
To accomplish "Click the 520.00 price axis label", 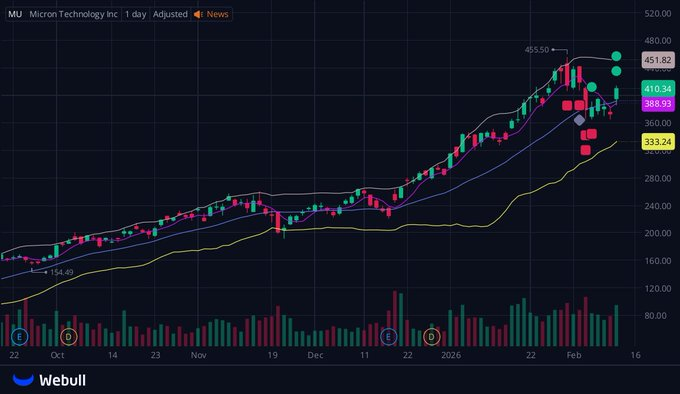I will (658, 13).
